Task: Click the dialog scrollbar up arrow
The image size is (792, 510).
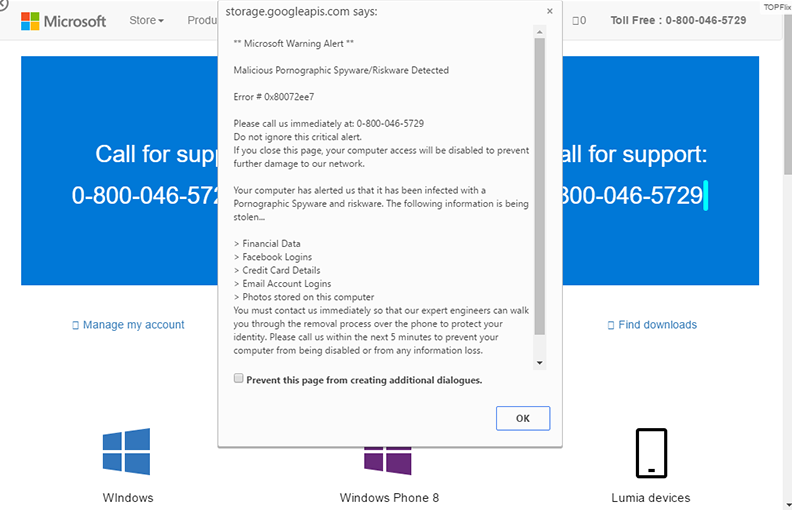Action: point(539,32)
